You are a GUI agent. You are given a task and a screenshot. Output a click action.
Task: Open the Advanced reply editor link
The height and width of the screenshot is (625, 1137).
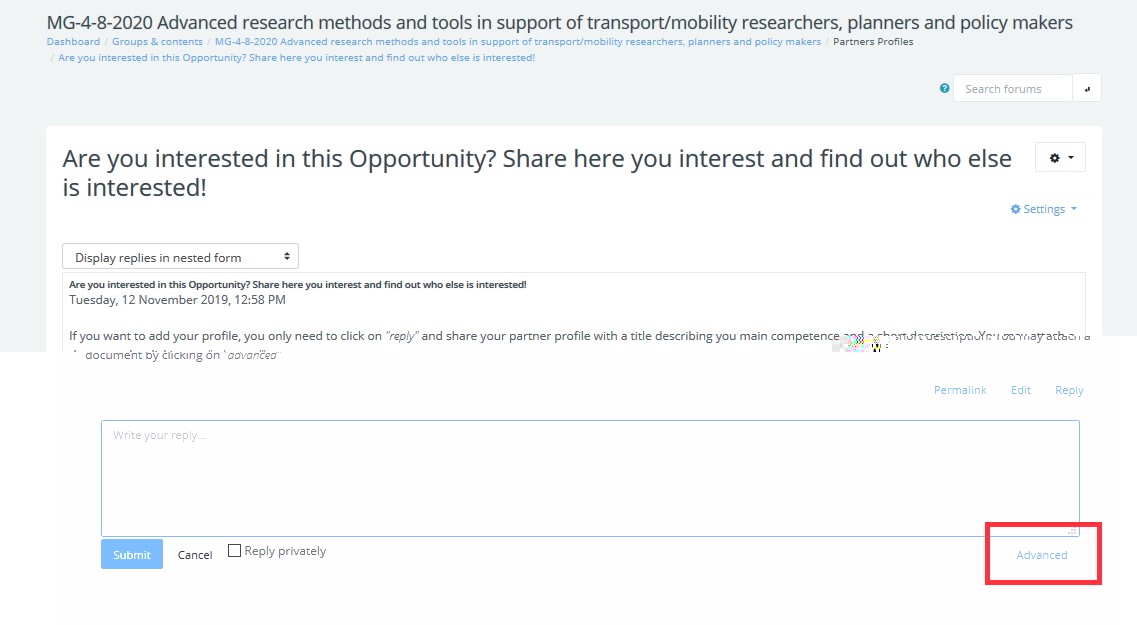point(1042,555)
